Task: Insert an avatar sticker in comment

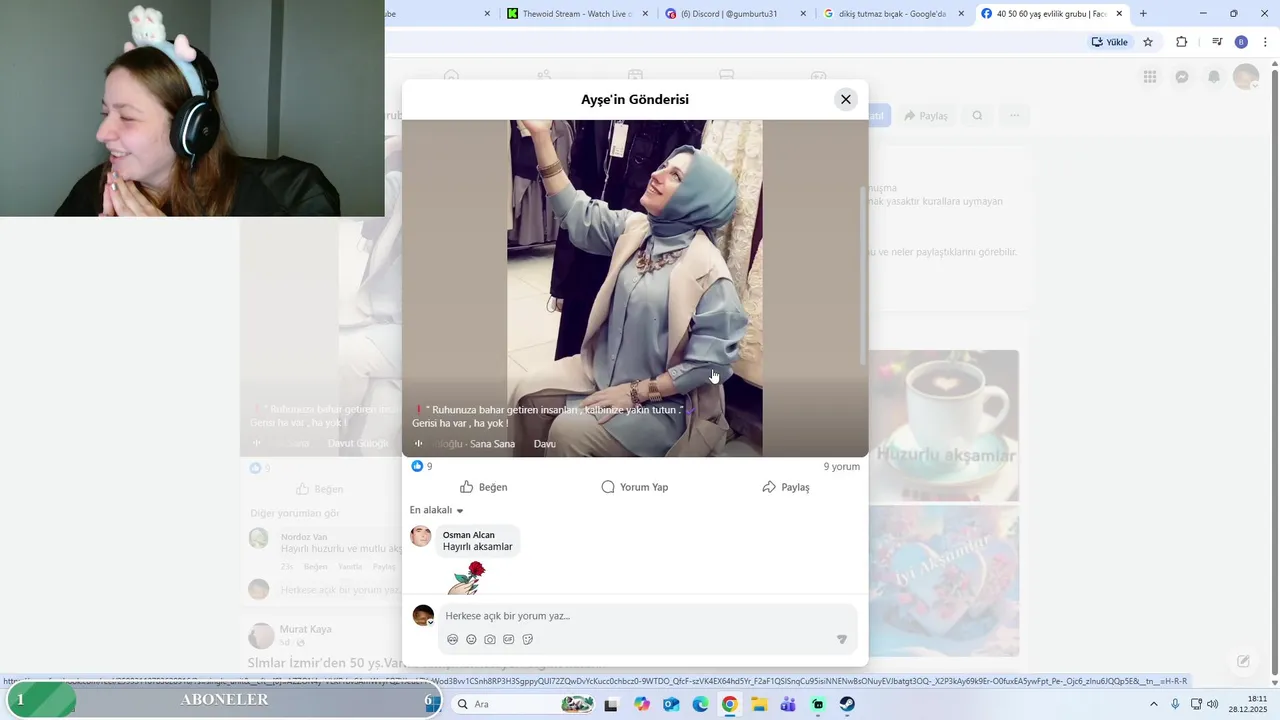Action: pyautogui.click(x=453, y=639)
